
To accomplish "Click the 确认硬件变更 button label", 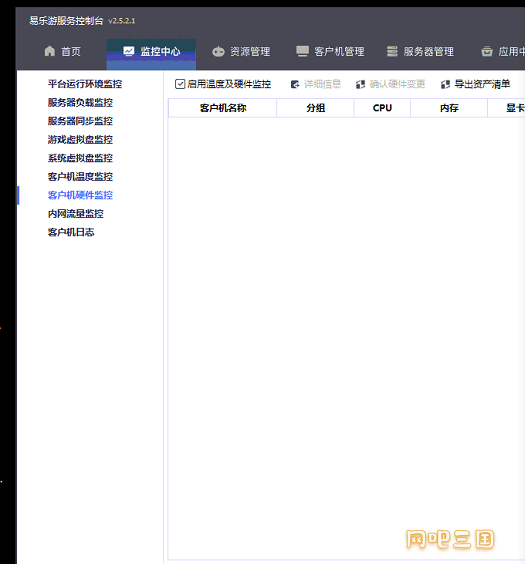I will pos(397,84).
